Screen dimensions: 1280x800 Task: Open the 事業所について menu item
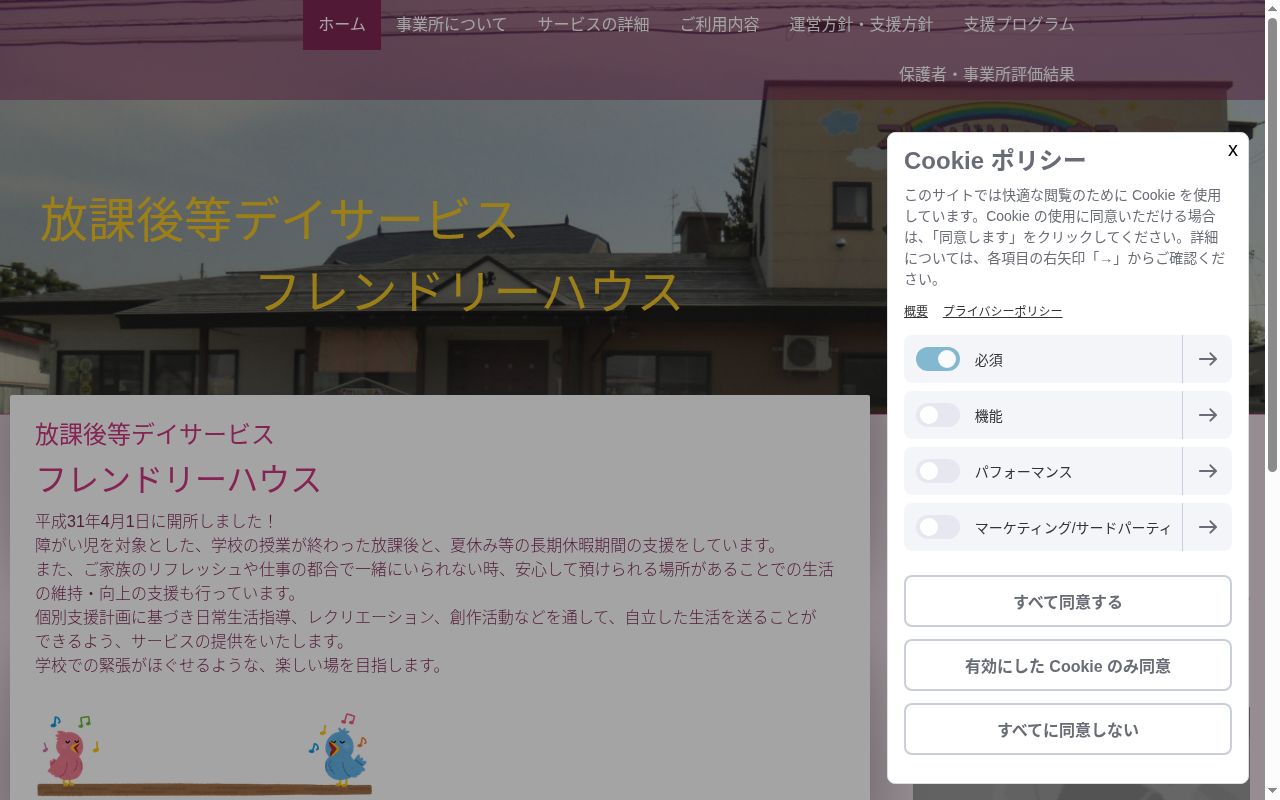pos(451,24)
